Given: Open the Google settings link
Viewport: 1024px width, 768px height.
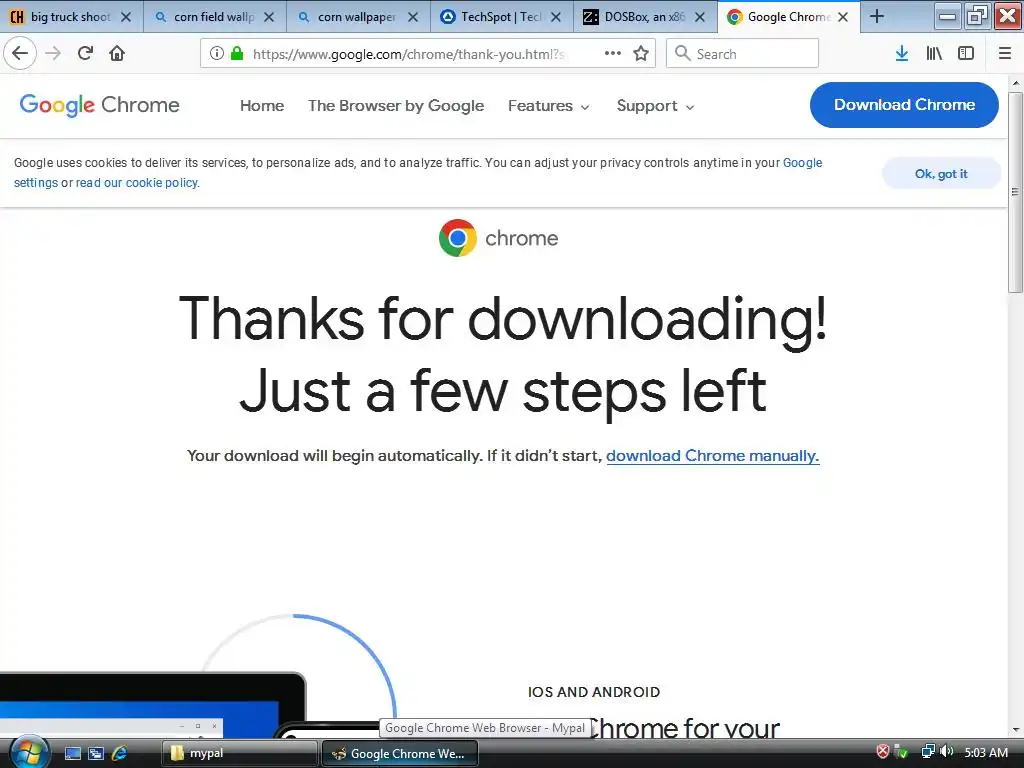Looking at the screenshot, I should tap(802, 163).
